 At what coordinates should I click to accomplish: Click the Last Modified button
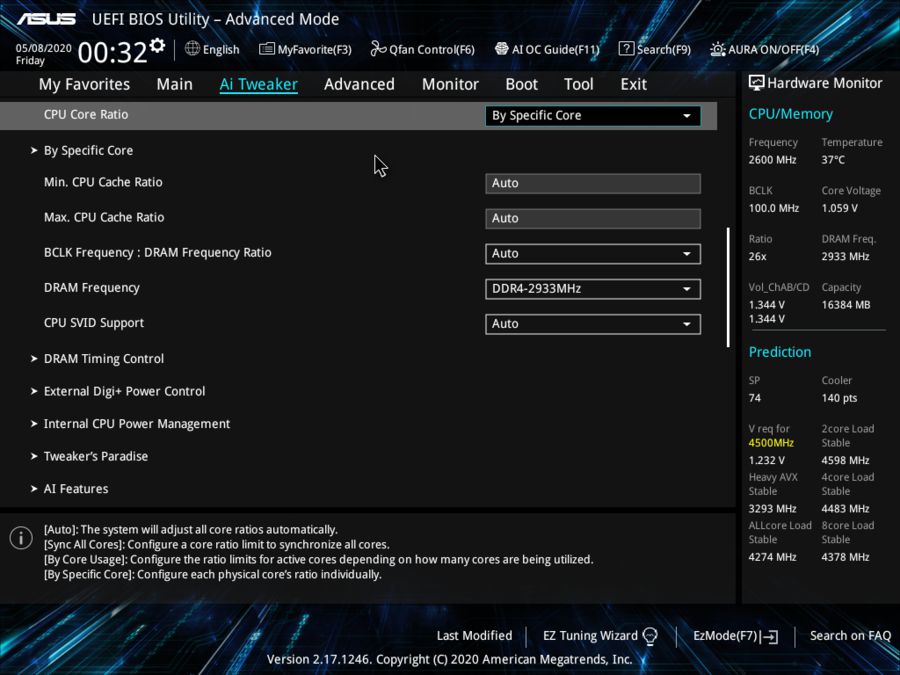[x=474, y=636]
